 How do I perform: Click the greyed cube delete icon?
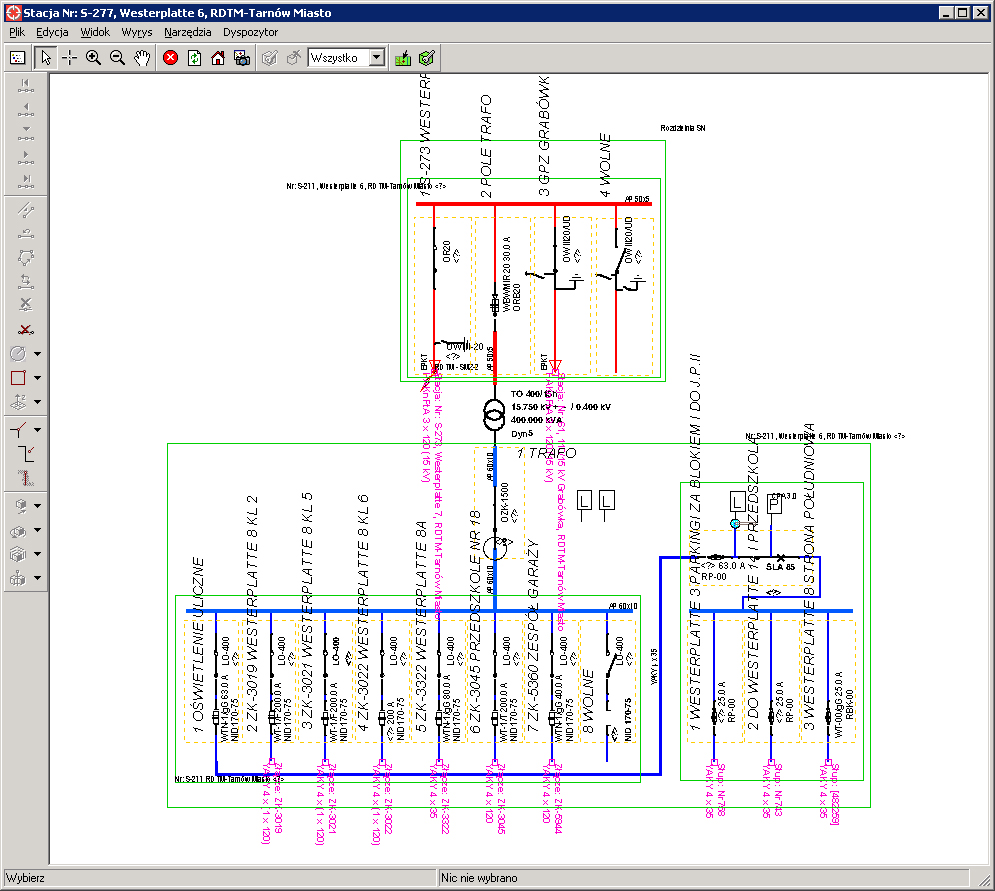click(293, 58)
